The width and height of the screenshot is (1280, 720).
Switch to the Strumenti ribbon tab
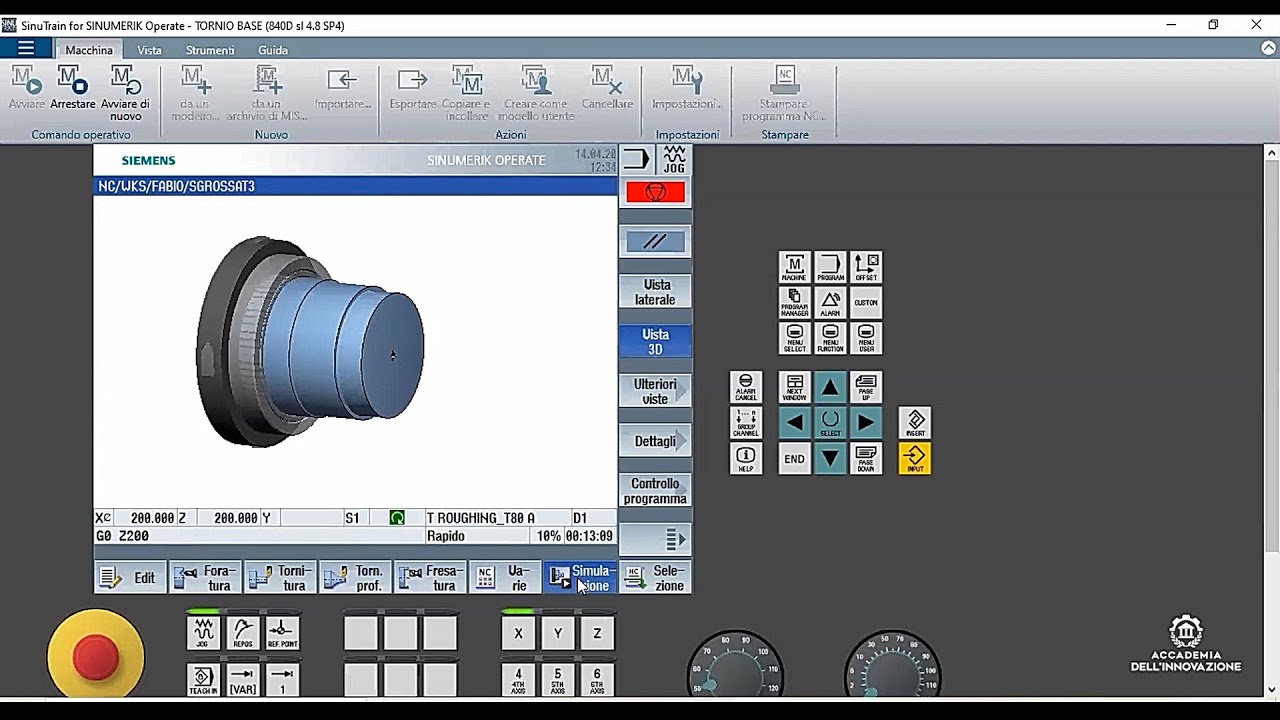210,50
